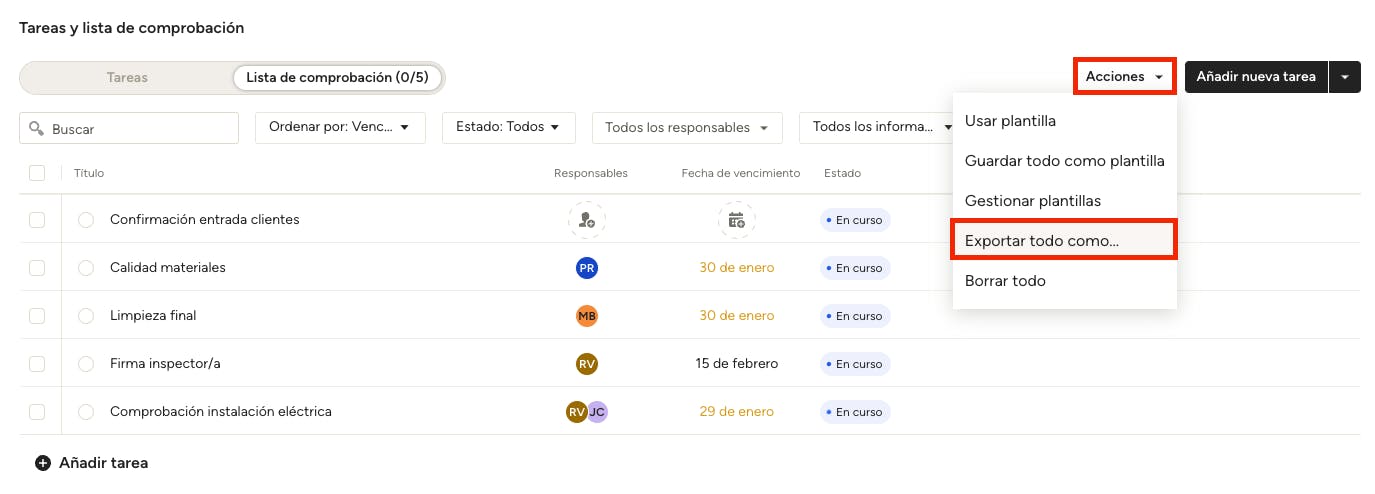The height and width of the screenshot is (494, 1375).
Task: Tick the select-all checkbox in the header
Action: pyautogui.click(x=37, y=173)
